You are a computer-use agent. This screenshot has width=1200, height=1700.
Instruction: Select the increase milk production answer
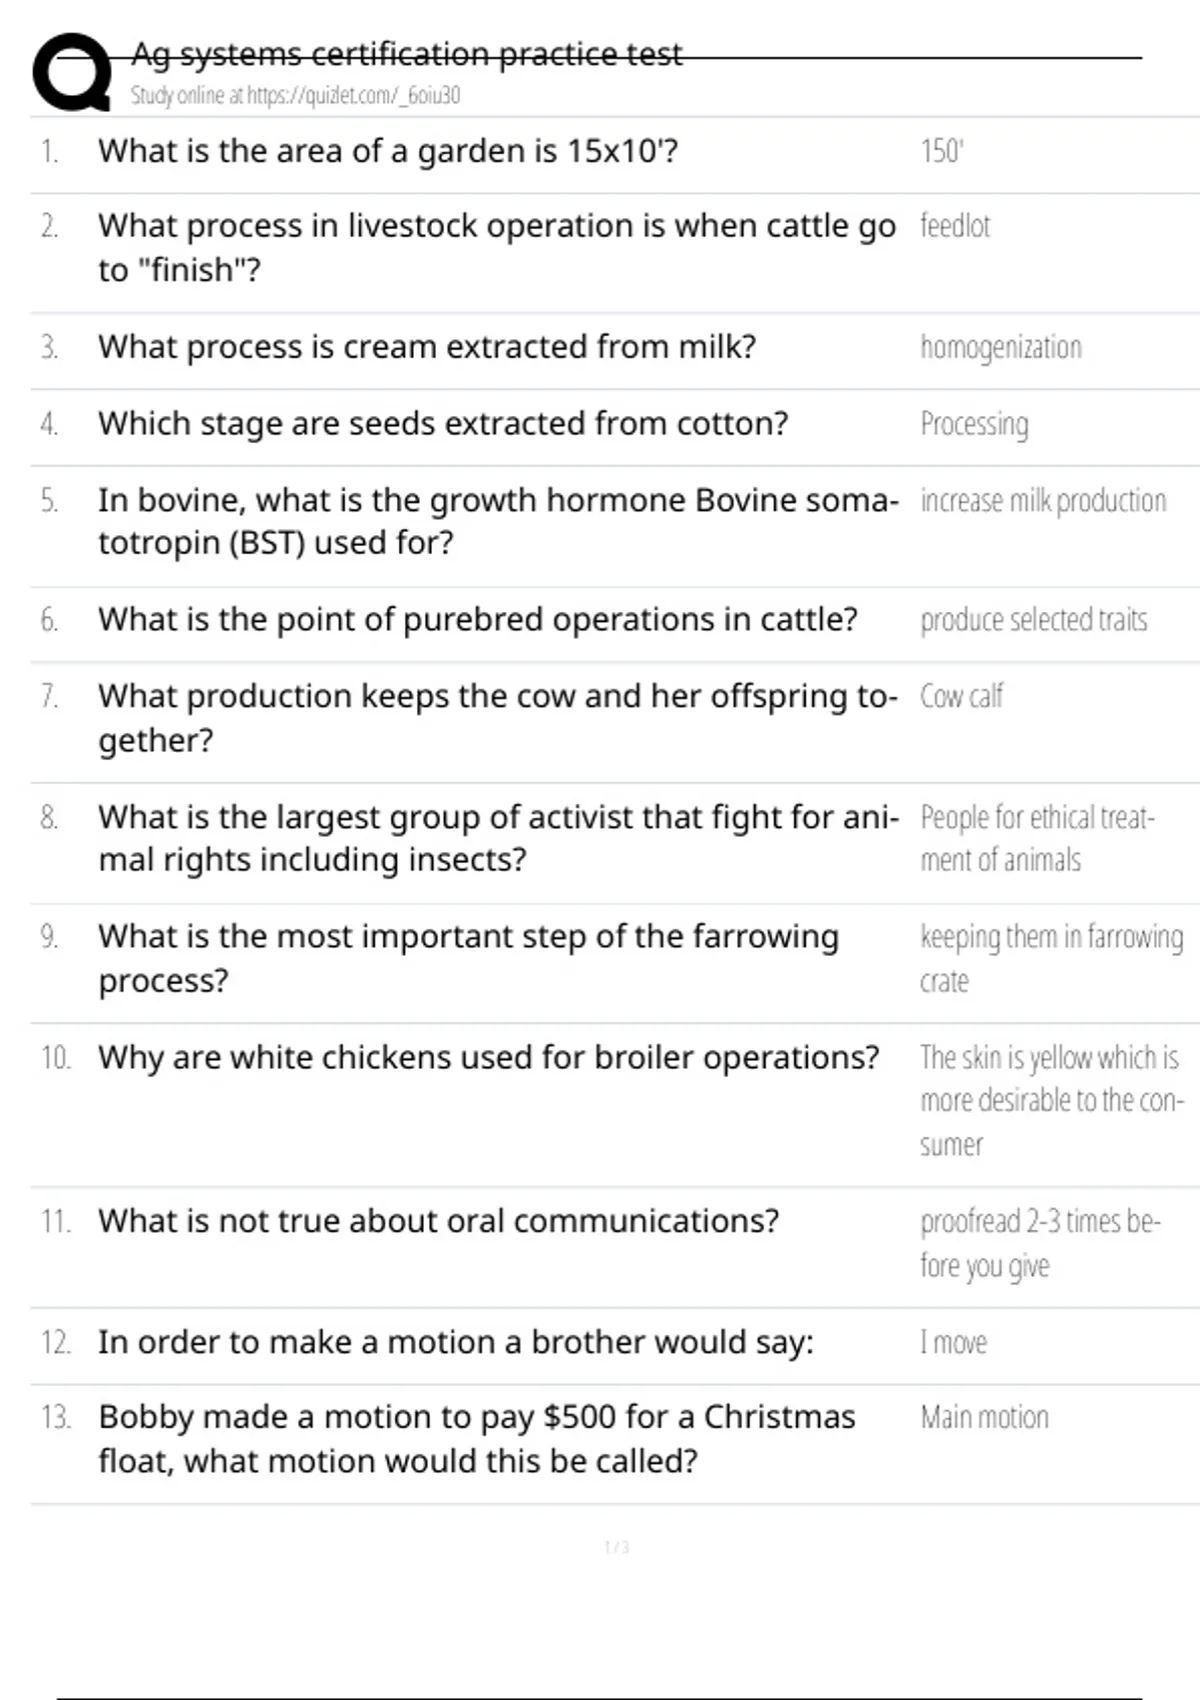tap(1043, 500)
